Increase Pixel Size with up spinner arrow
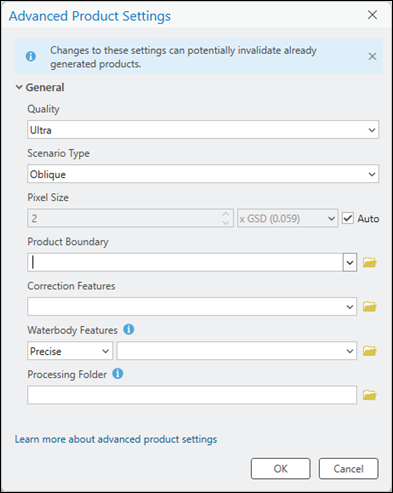This screenshot has height=493, width=393. [226, 214]
